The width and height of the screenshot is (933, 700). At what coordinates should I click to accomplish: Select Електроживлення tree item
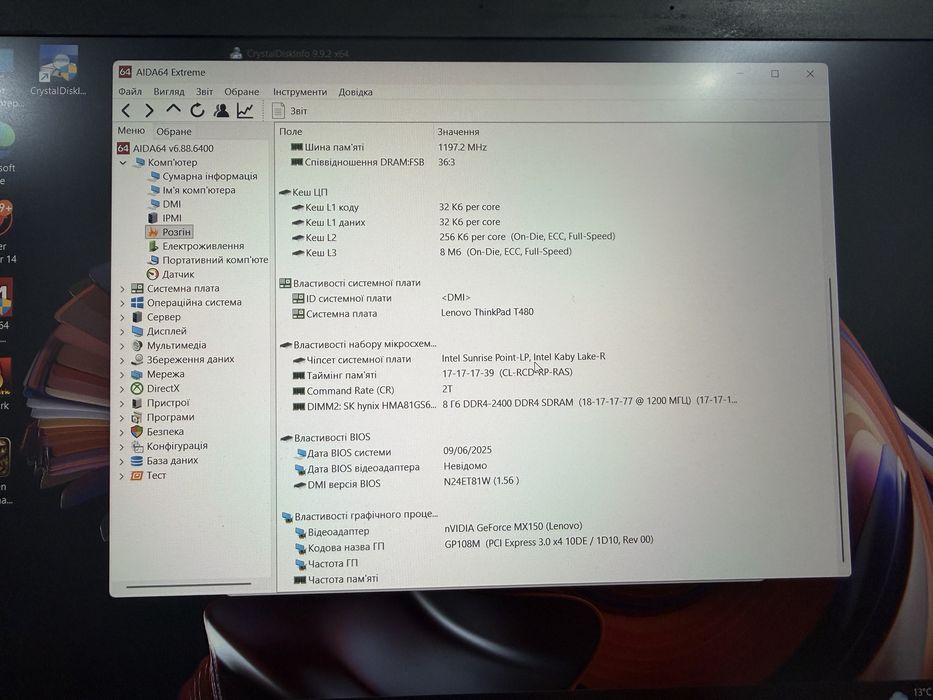point(196,246)
